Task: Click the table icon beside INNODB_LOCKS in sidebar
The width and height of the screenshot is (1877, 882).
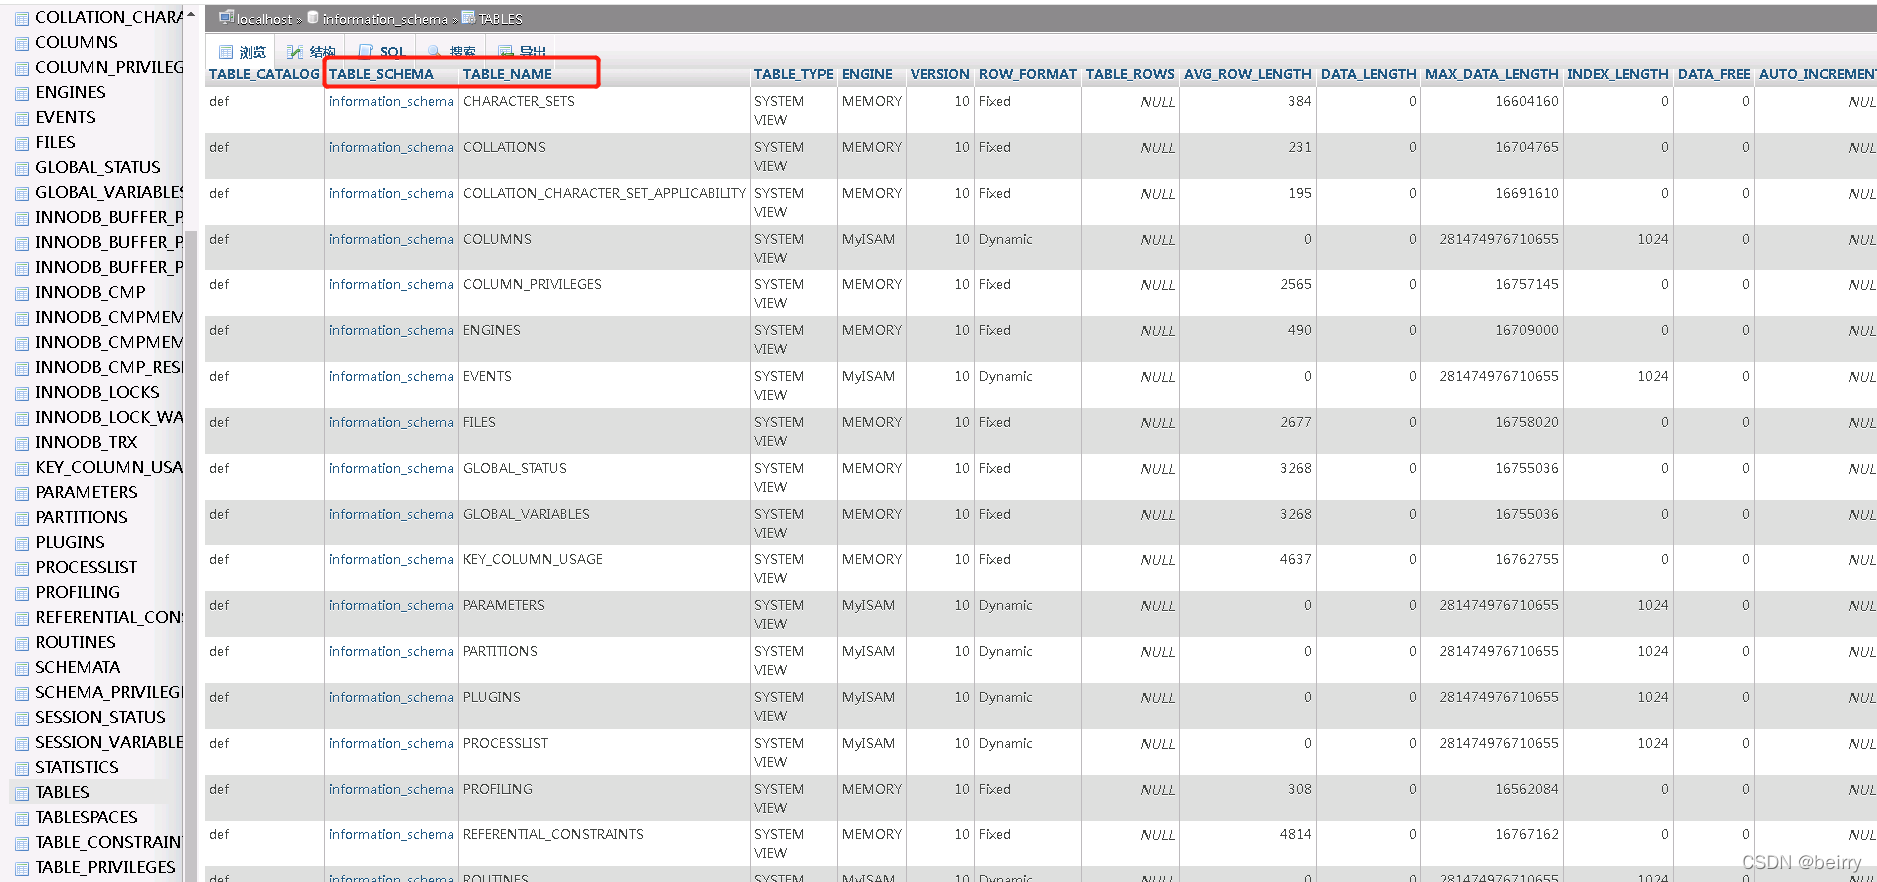Action: coord(22,393)
